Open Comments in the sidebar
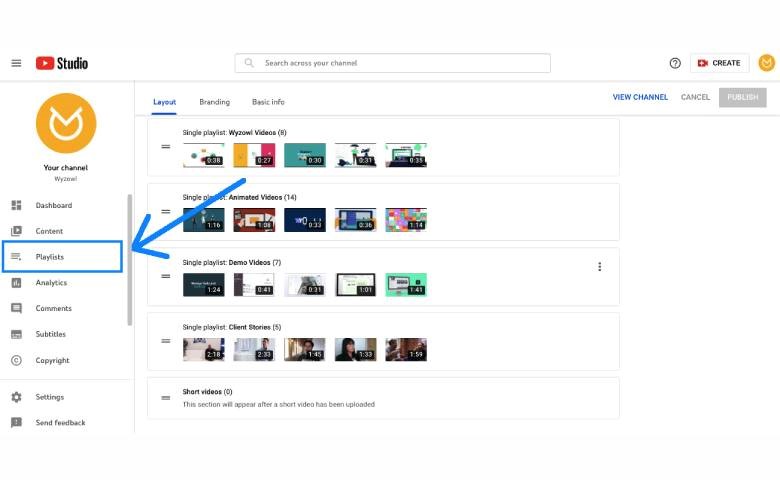780x480 pixels. point(53,309)
